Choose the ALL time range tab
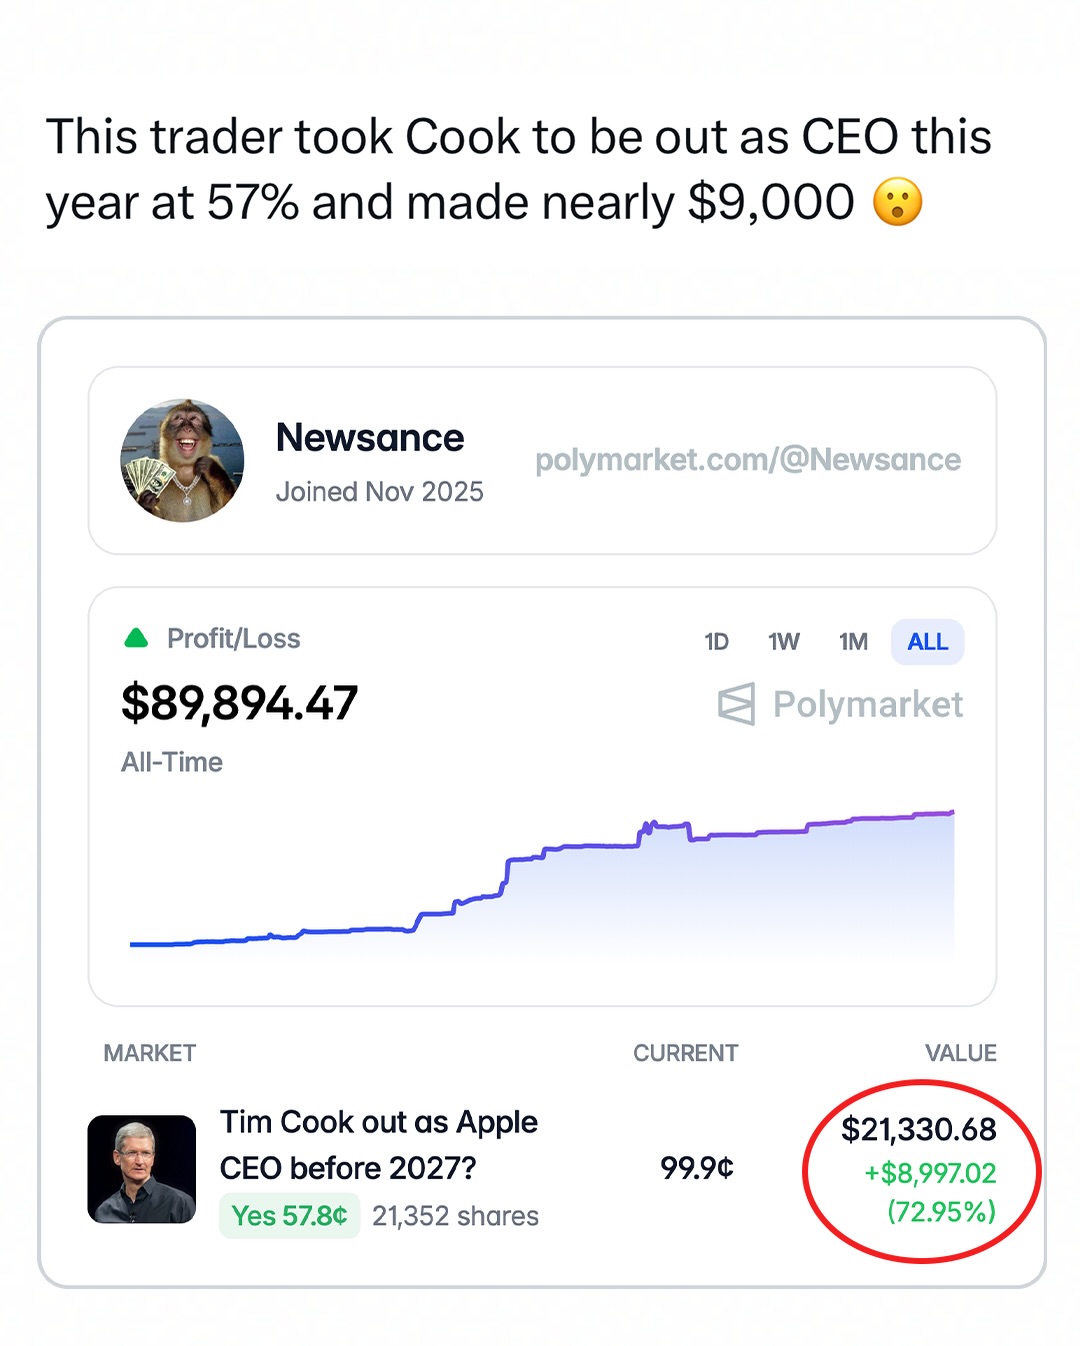This screenshot has height=1346, width=1080. click(927, 642)
